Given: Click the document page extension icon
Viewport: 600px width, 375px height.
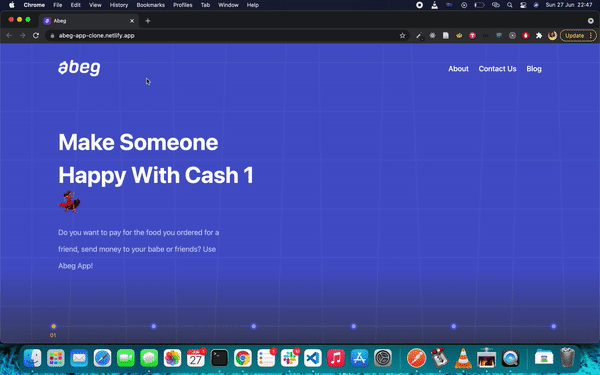Looking at the screenshot, I should point(446,36).
